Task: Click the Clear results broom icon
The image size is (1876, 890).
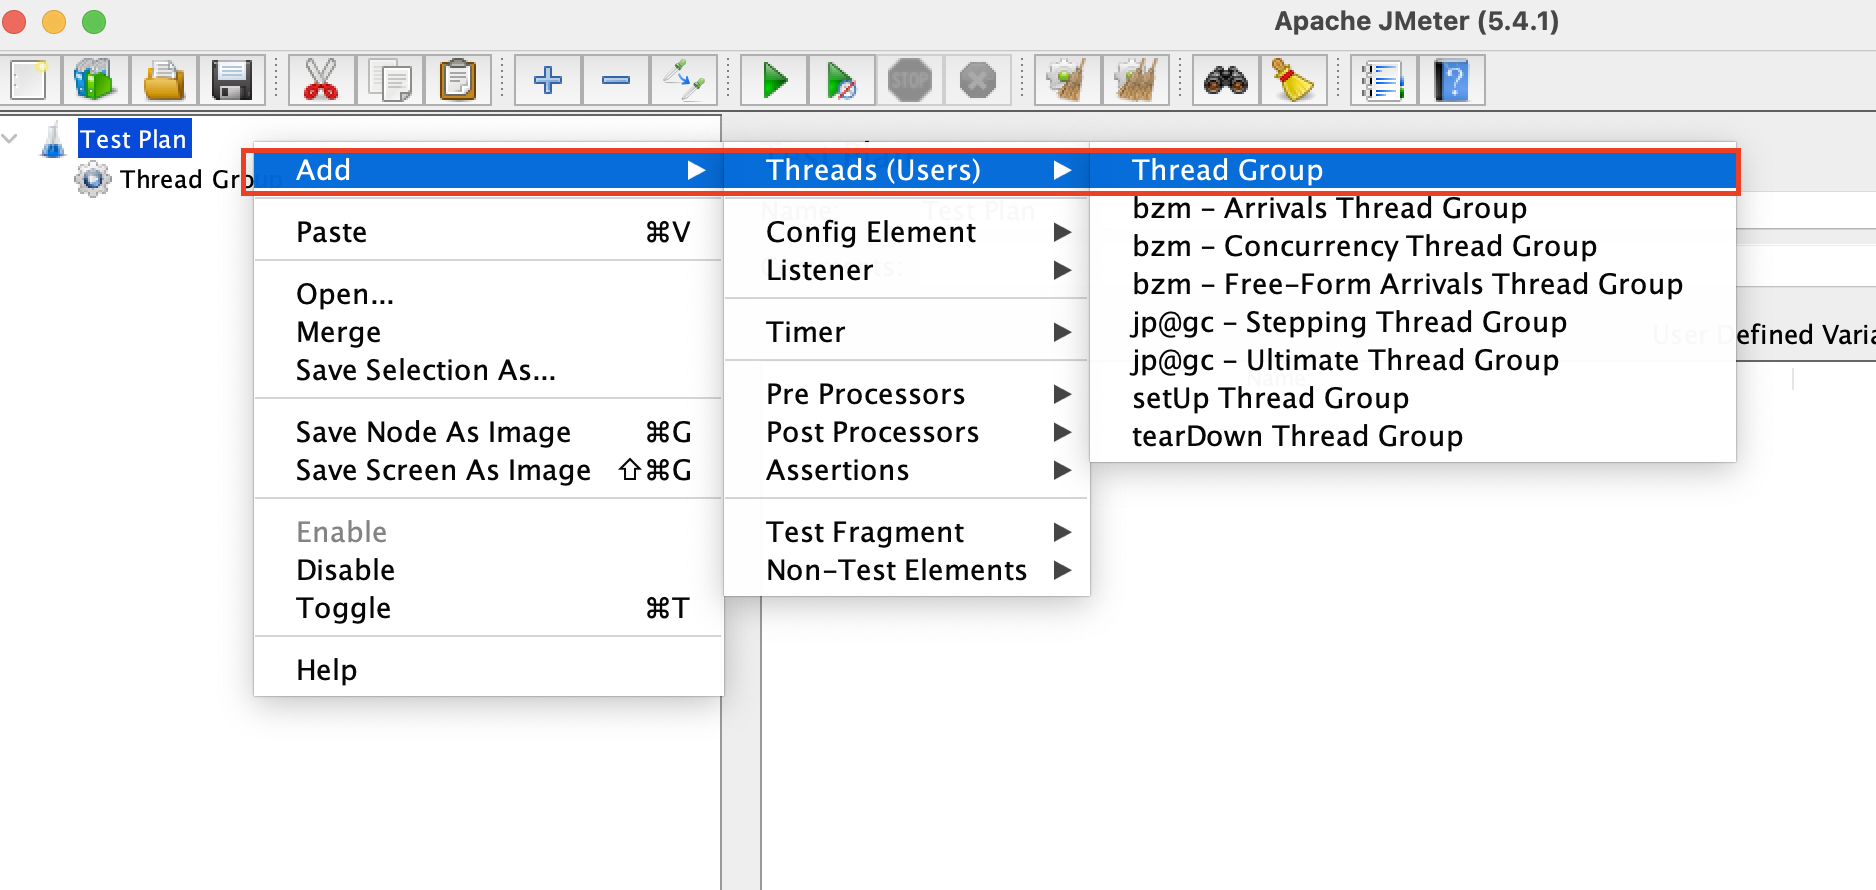Action: point(1067,80)
